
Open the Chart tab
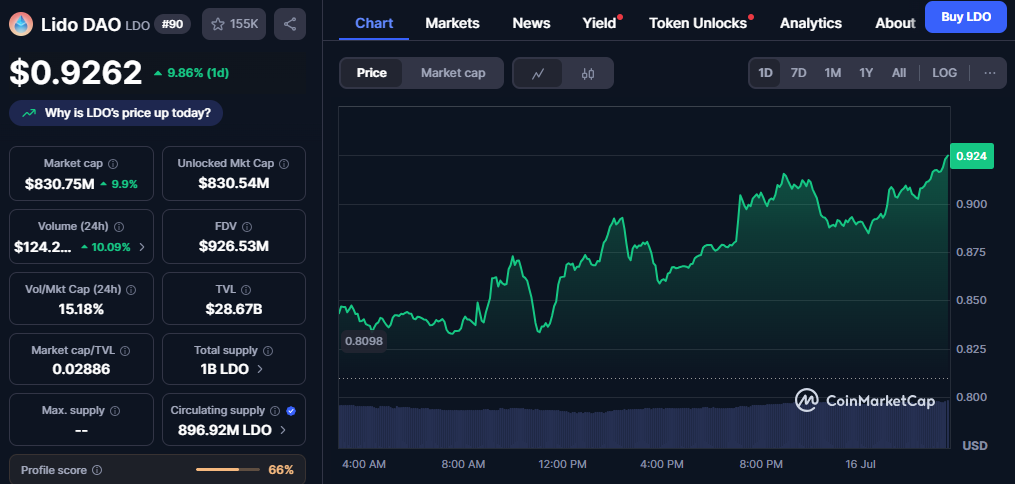pos(374,23)
